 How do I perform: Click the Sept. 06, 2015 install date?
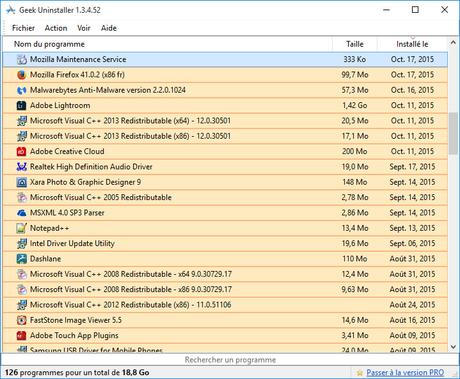click(412, 243)
